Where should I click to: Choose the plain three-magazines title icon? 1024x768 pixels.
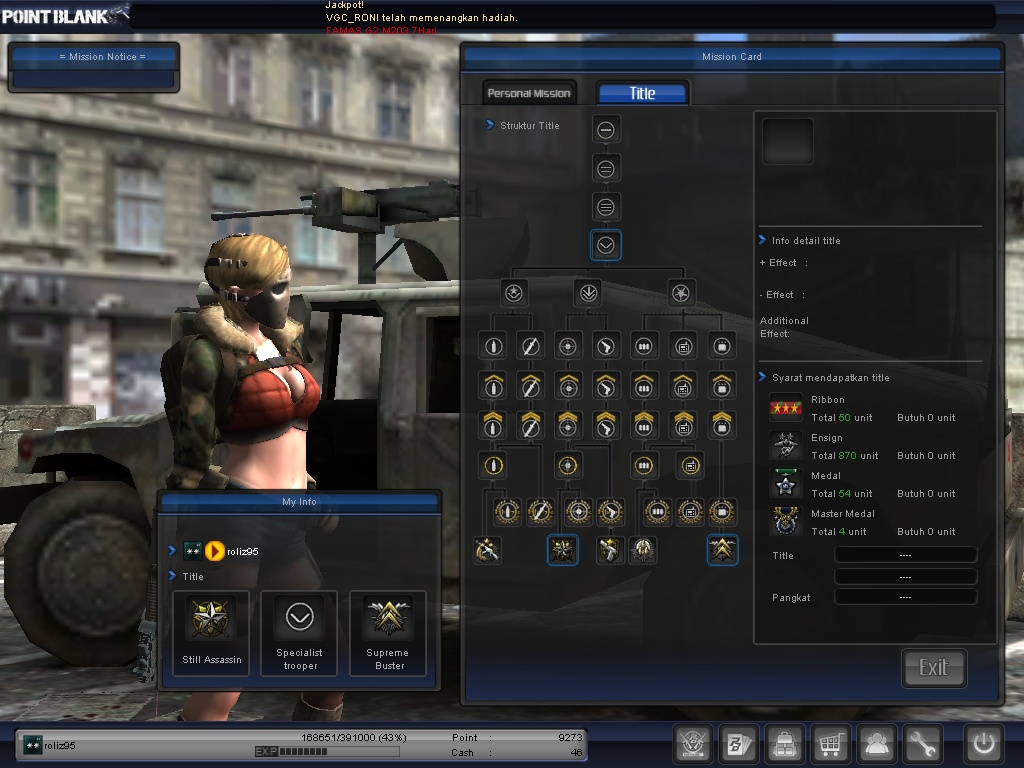coord(643,346)
